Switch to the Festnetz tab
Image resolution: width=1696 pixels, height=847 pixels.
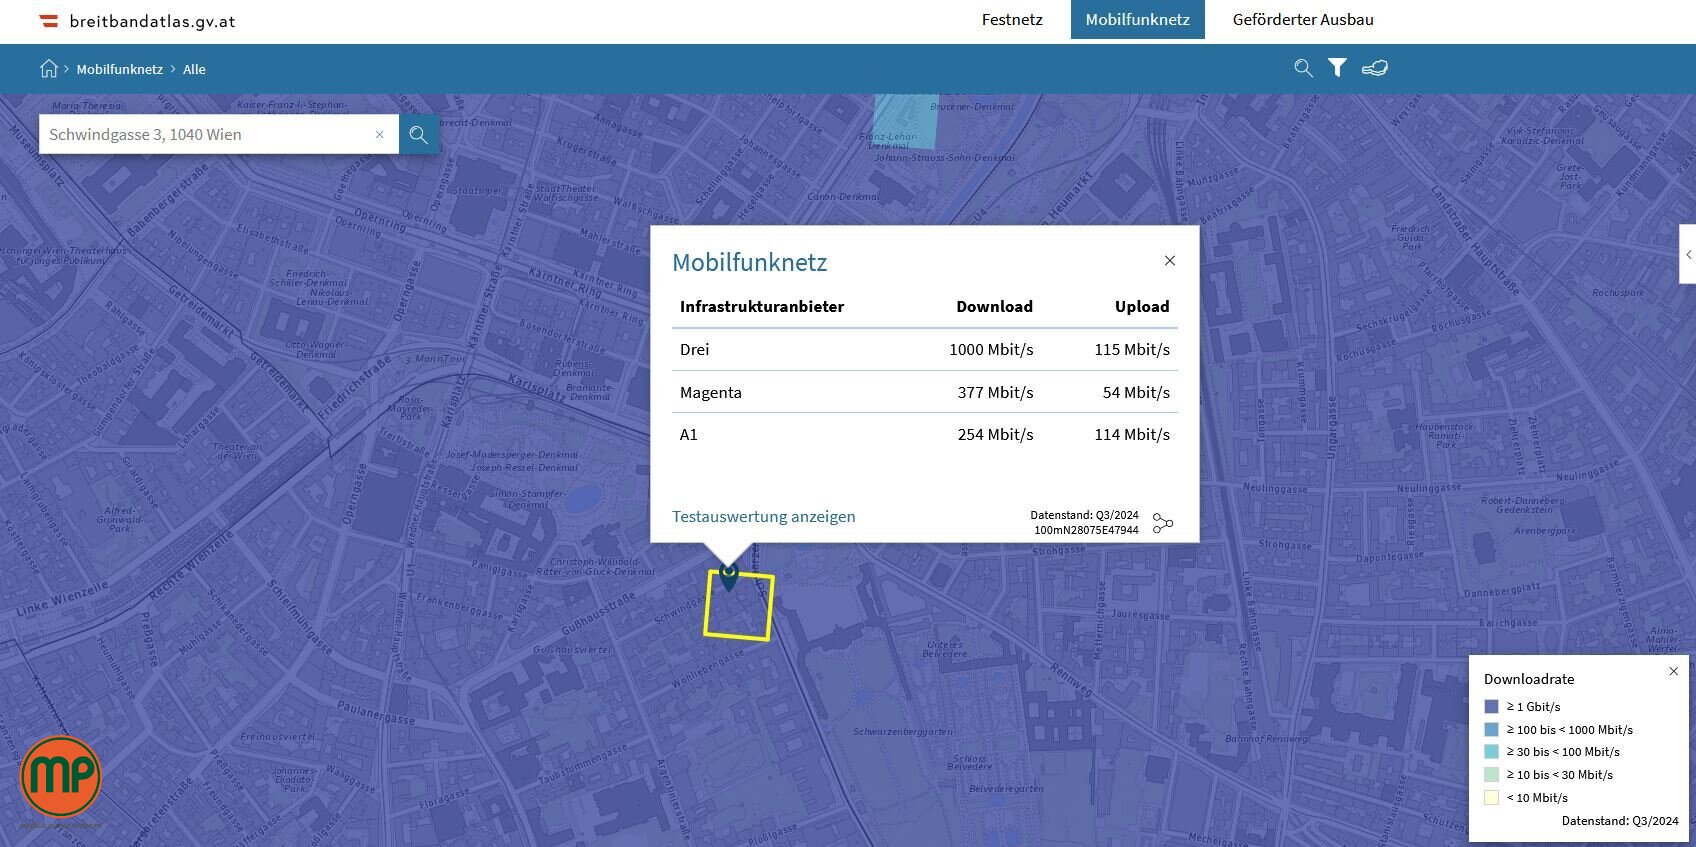tap(1012, 20)
